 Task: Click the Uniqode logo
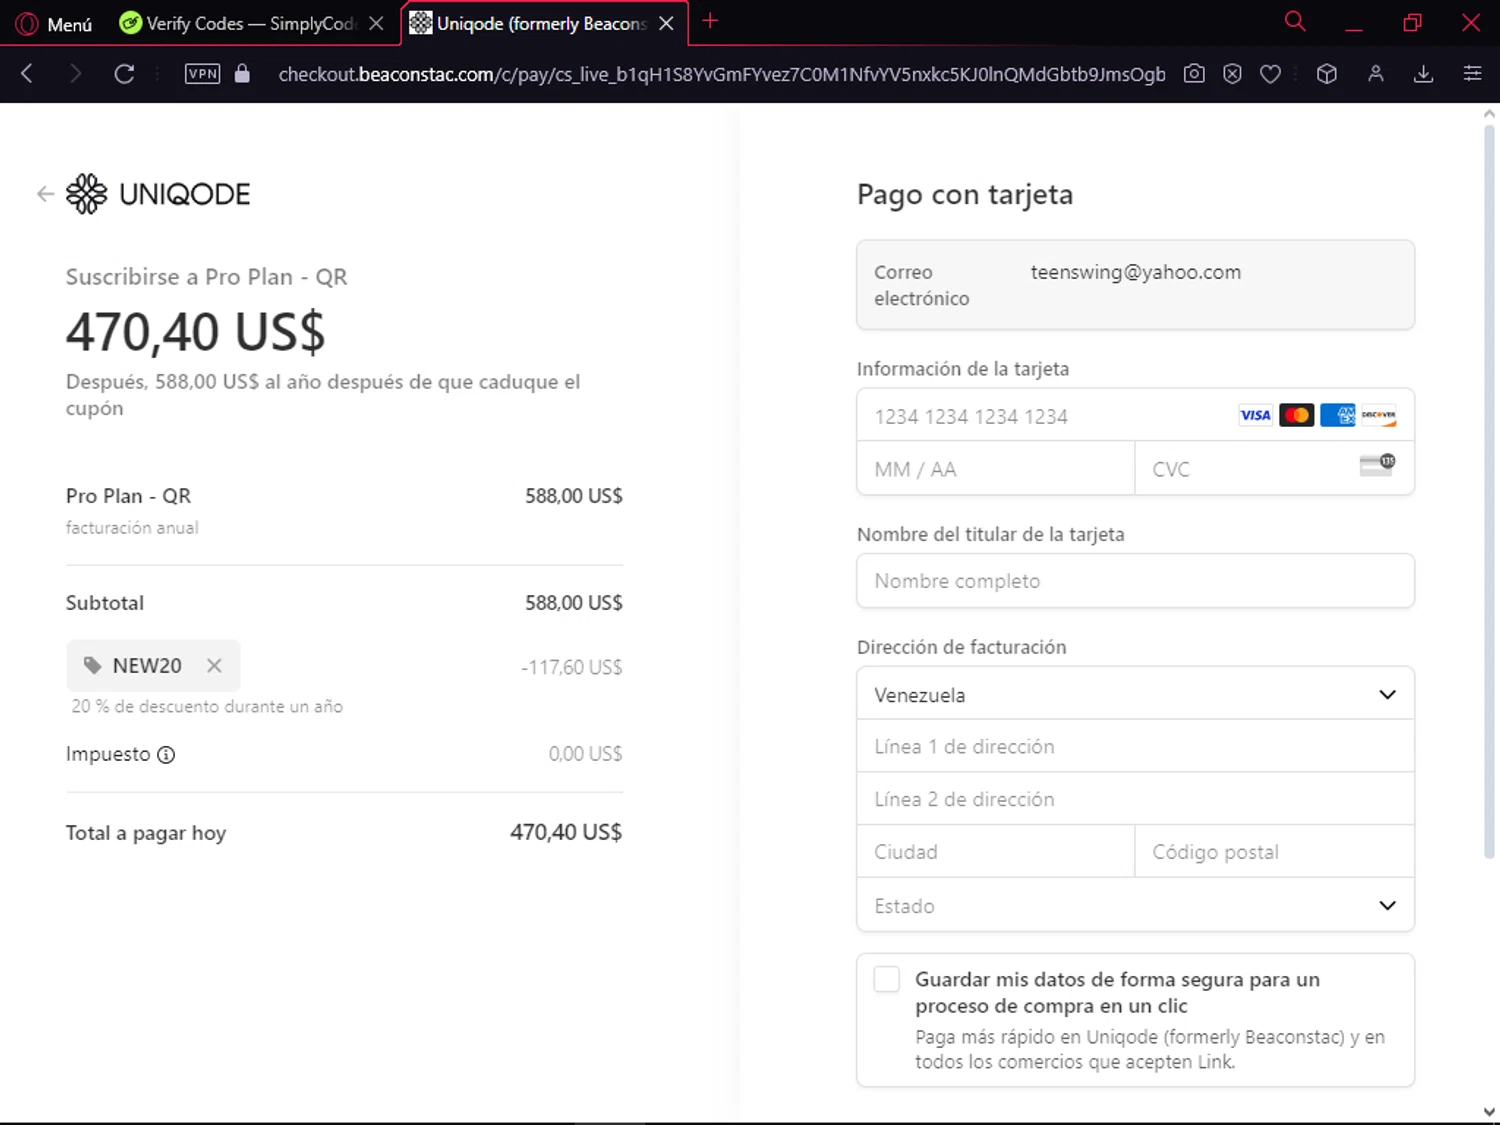coord(158,194)
